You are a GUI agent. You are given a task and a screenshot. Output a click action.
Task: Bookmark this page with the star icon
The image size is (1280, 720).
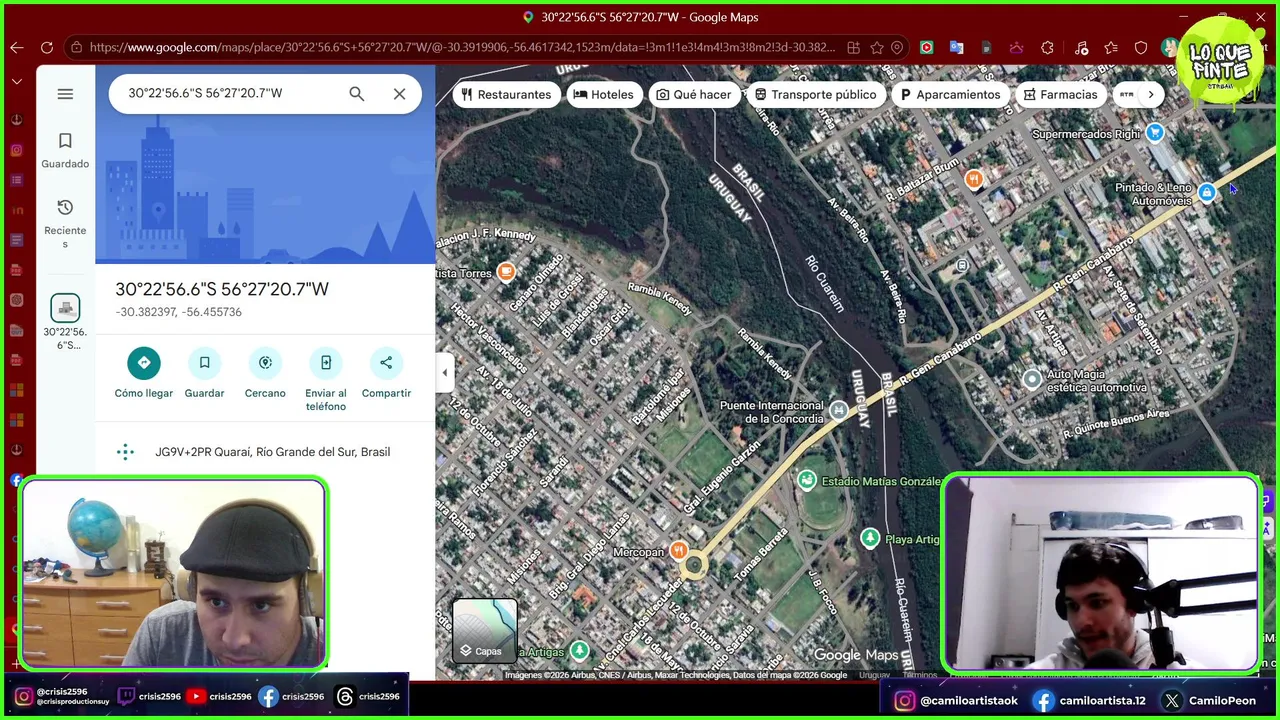click(x=877, y=47)
